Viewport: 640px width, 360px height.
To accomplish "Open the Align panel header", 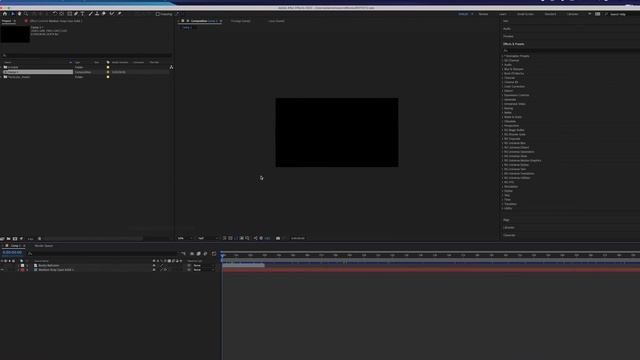I will click(x=507, y=220).
